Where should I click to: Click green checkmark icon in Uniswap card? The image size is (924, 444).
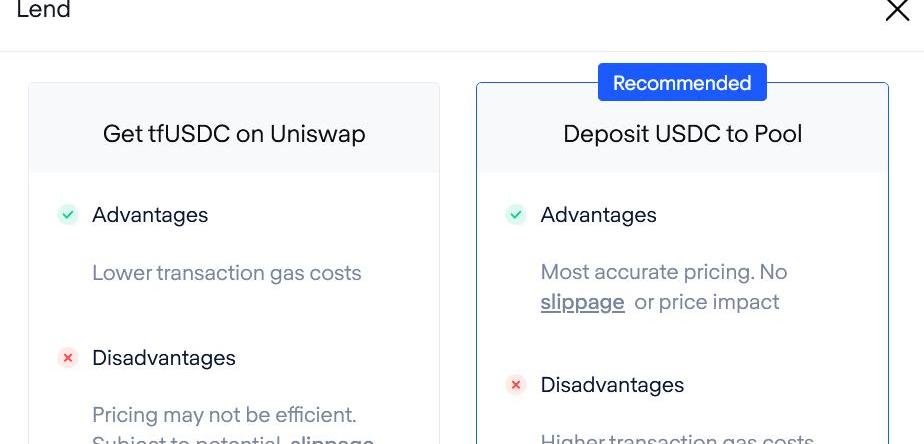[x=68, y=215]
